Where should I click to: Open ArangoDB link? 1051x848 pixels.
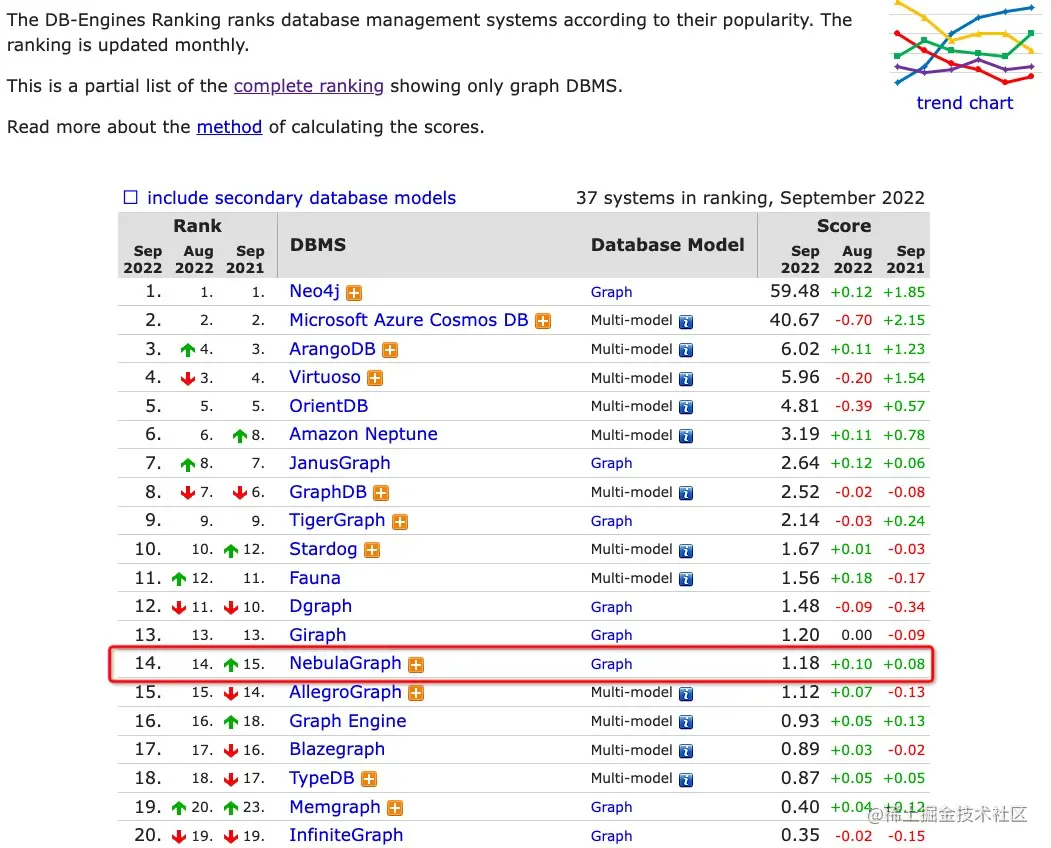(332, 349)
